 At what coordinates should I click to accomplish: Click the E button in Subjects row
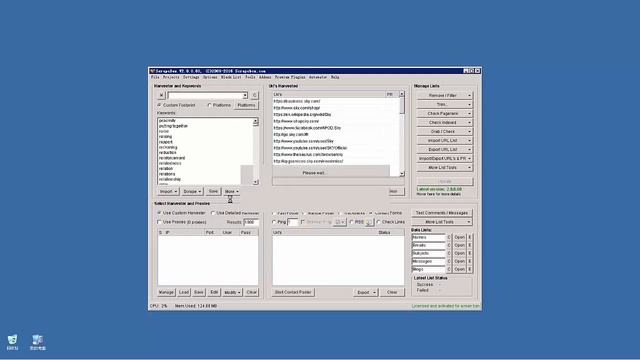click(470, 253)
